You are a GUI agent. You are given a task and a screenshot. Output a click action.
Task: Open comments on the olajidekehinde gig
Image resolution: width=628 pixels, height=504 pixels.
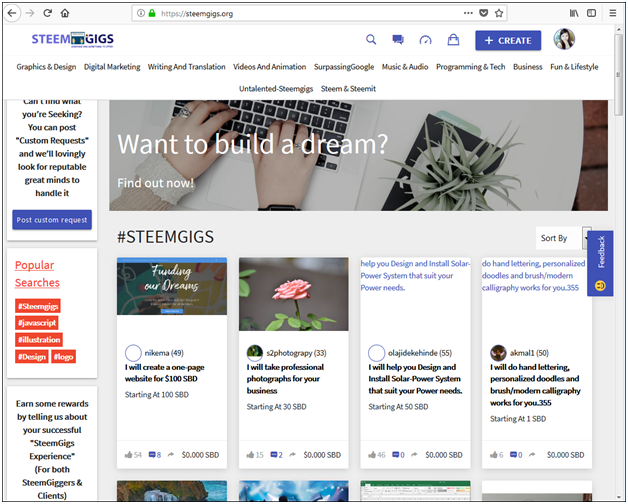(396, 455)
